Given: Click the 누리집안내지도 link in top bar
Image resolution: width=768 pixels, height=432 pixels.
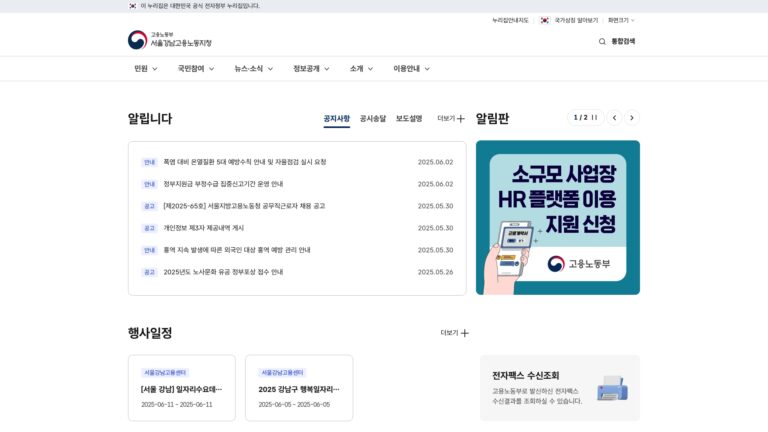Looking at the screenshot, I should click(510, 21).
